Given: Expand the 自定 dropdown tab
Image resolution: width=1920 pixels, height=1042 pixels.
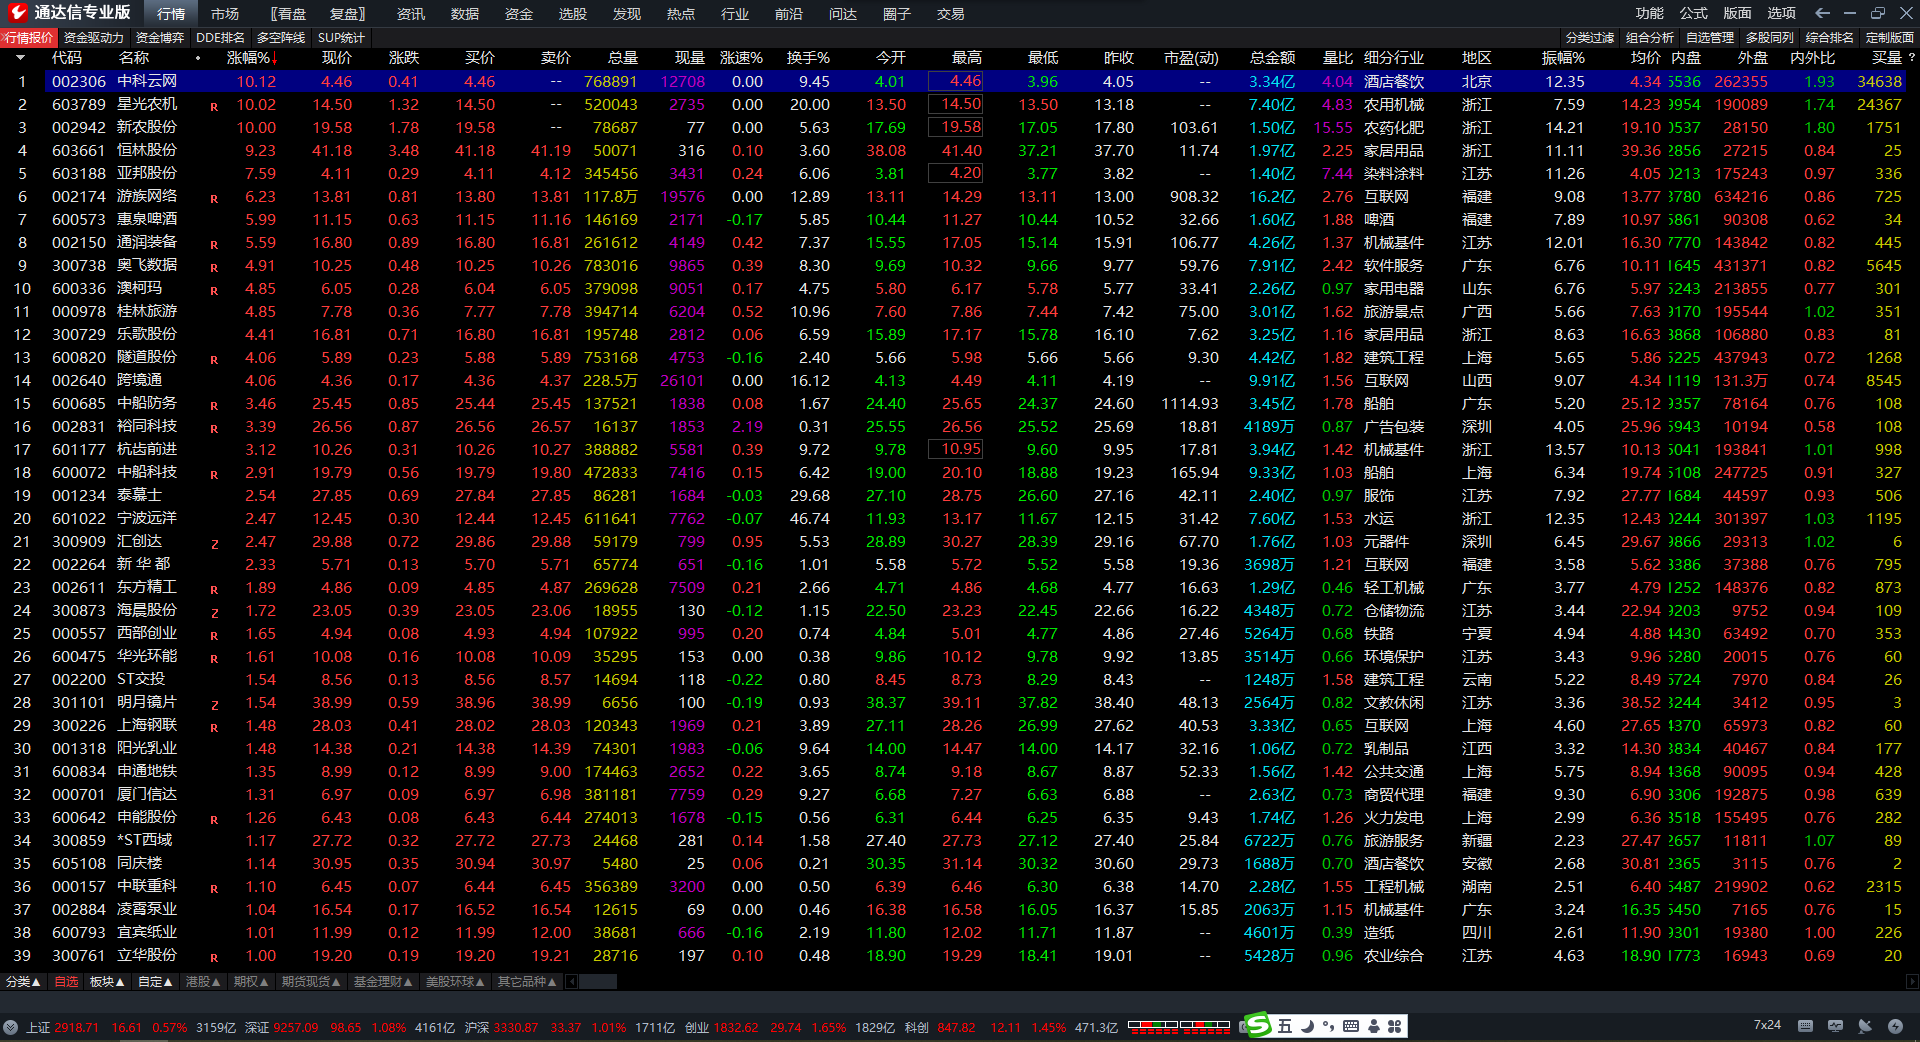Looking at the screenshot, I should coord(156,982).
